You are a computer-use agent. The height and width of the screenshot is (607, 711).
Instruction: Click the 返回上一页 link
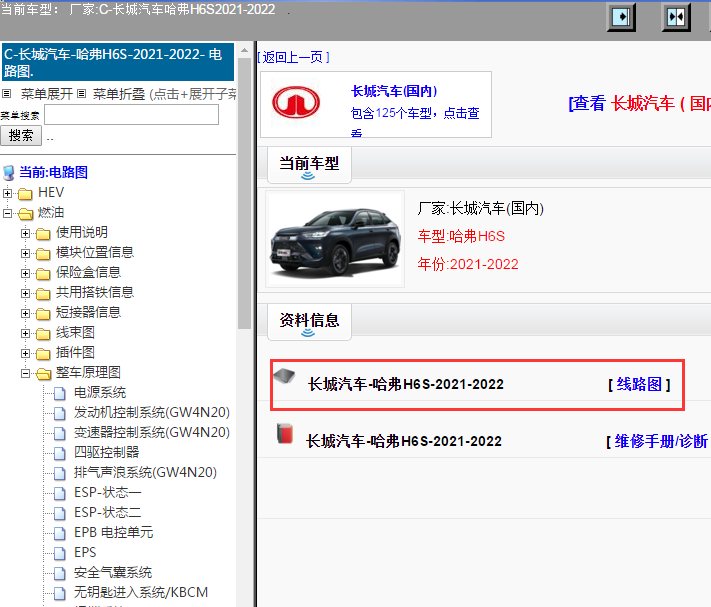point(293,57)
